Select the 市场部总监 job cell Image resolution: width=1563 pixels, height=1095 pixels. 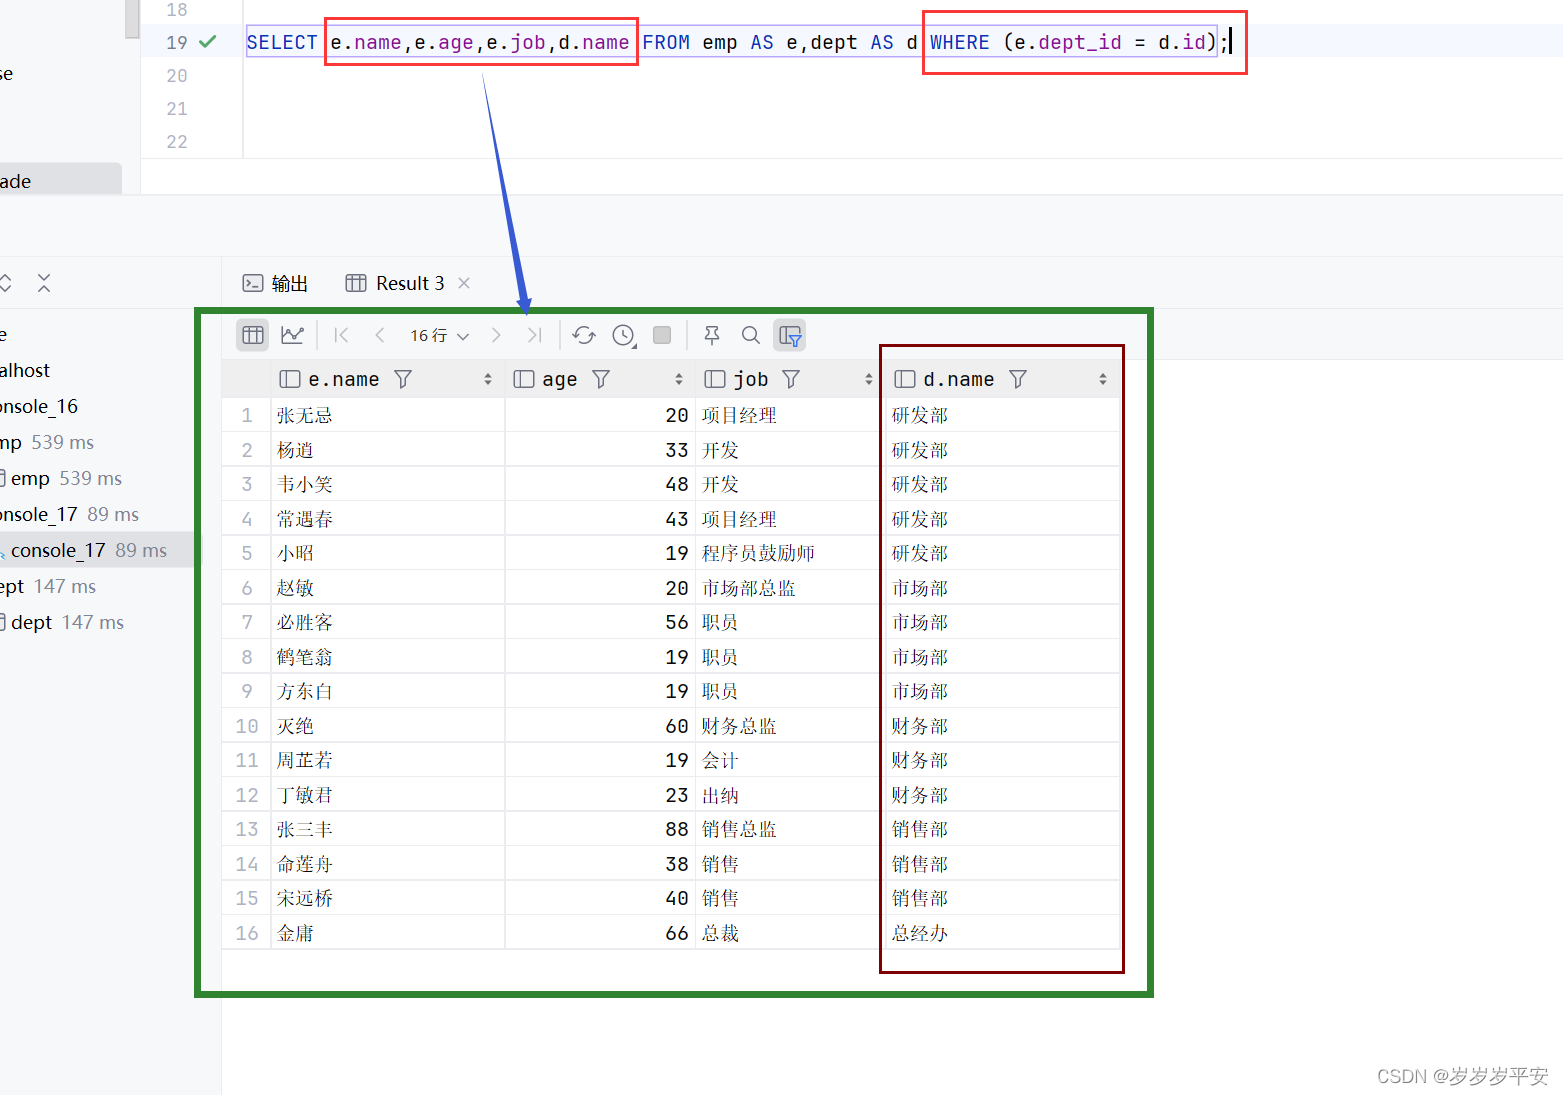[x=788, y=588]
